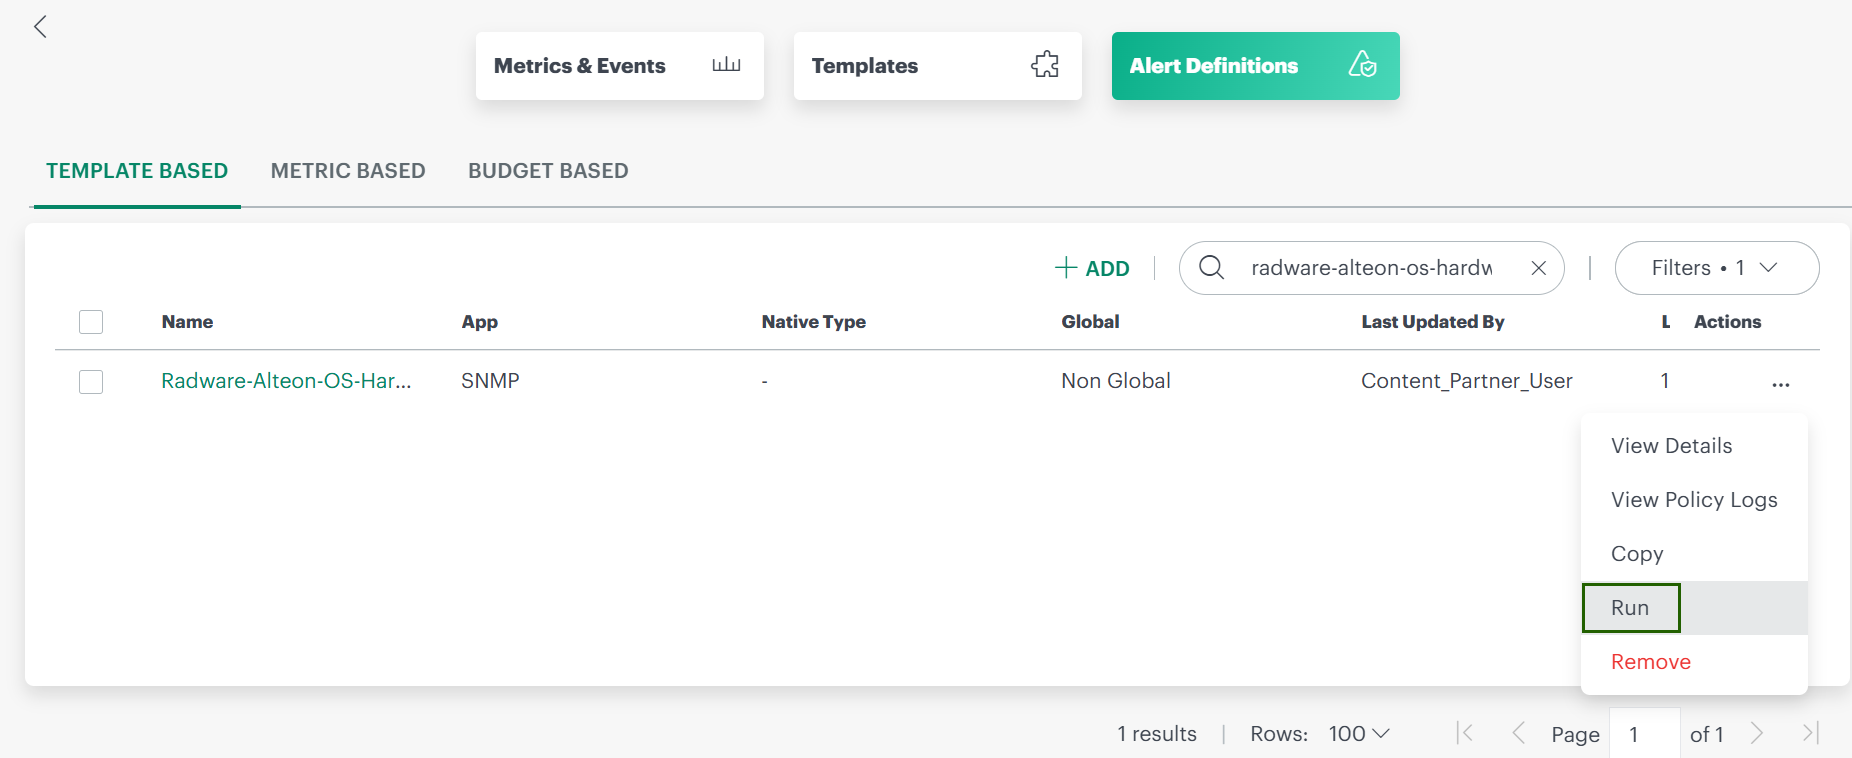Expand the Filters dropdown
Image resolution: width=1852 pixels, height=758 pixels.
[1716, 268]
